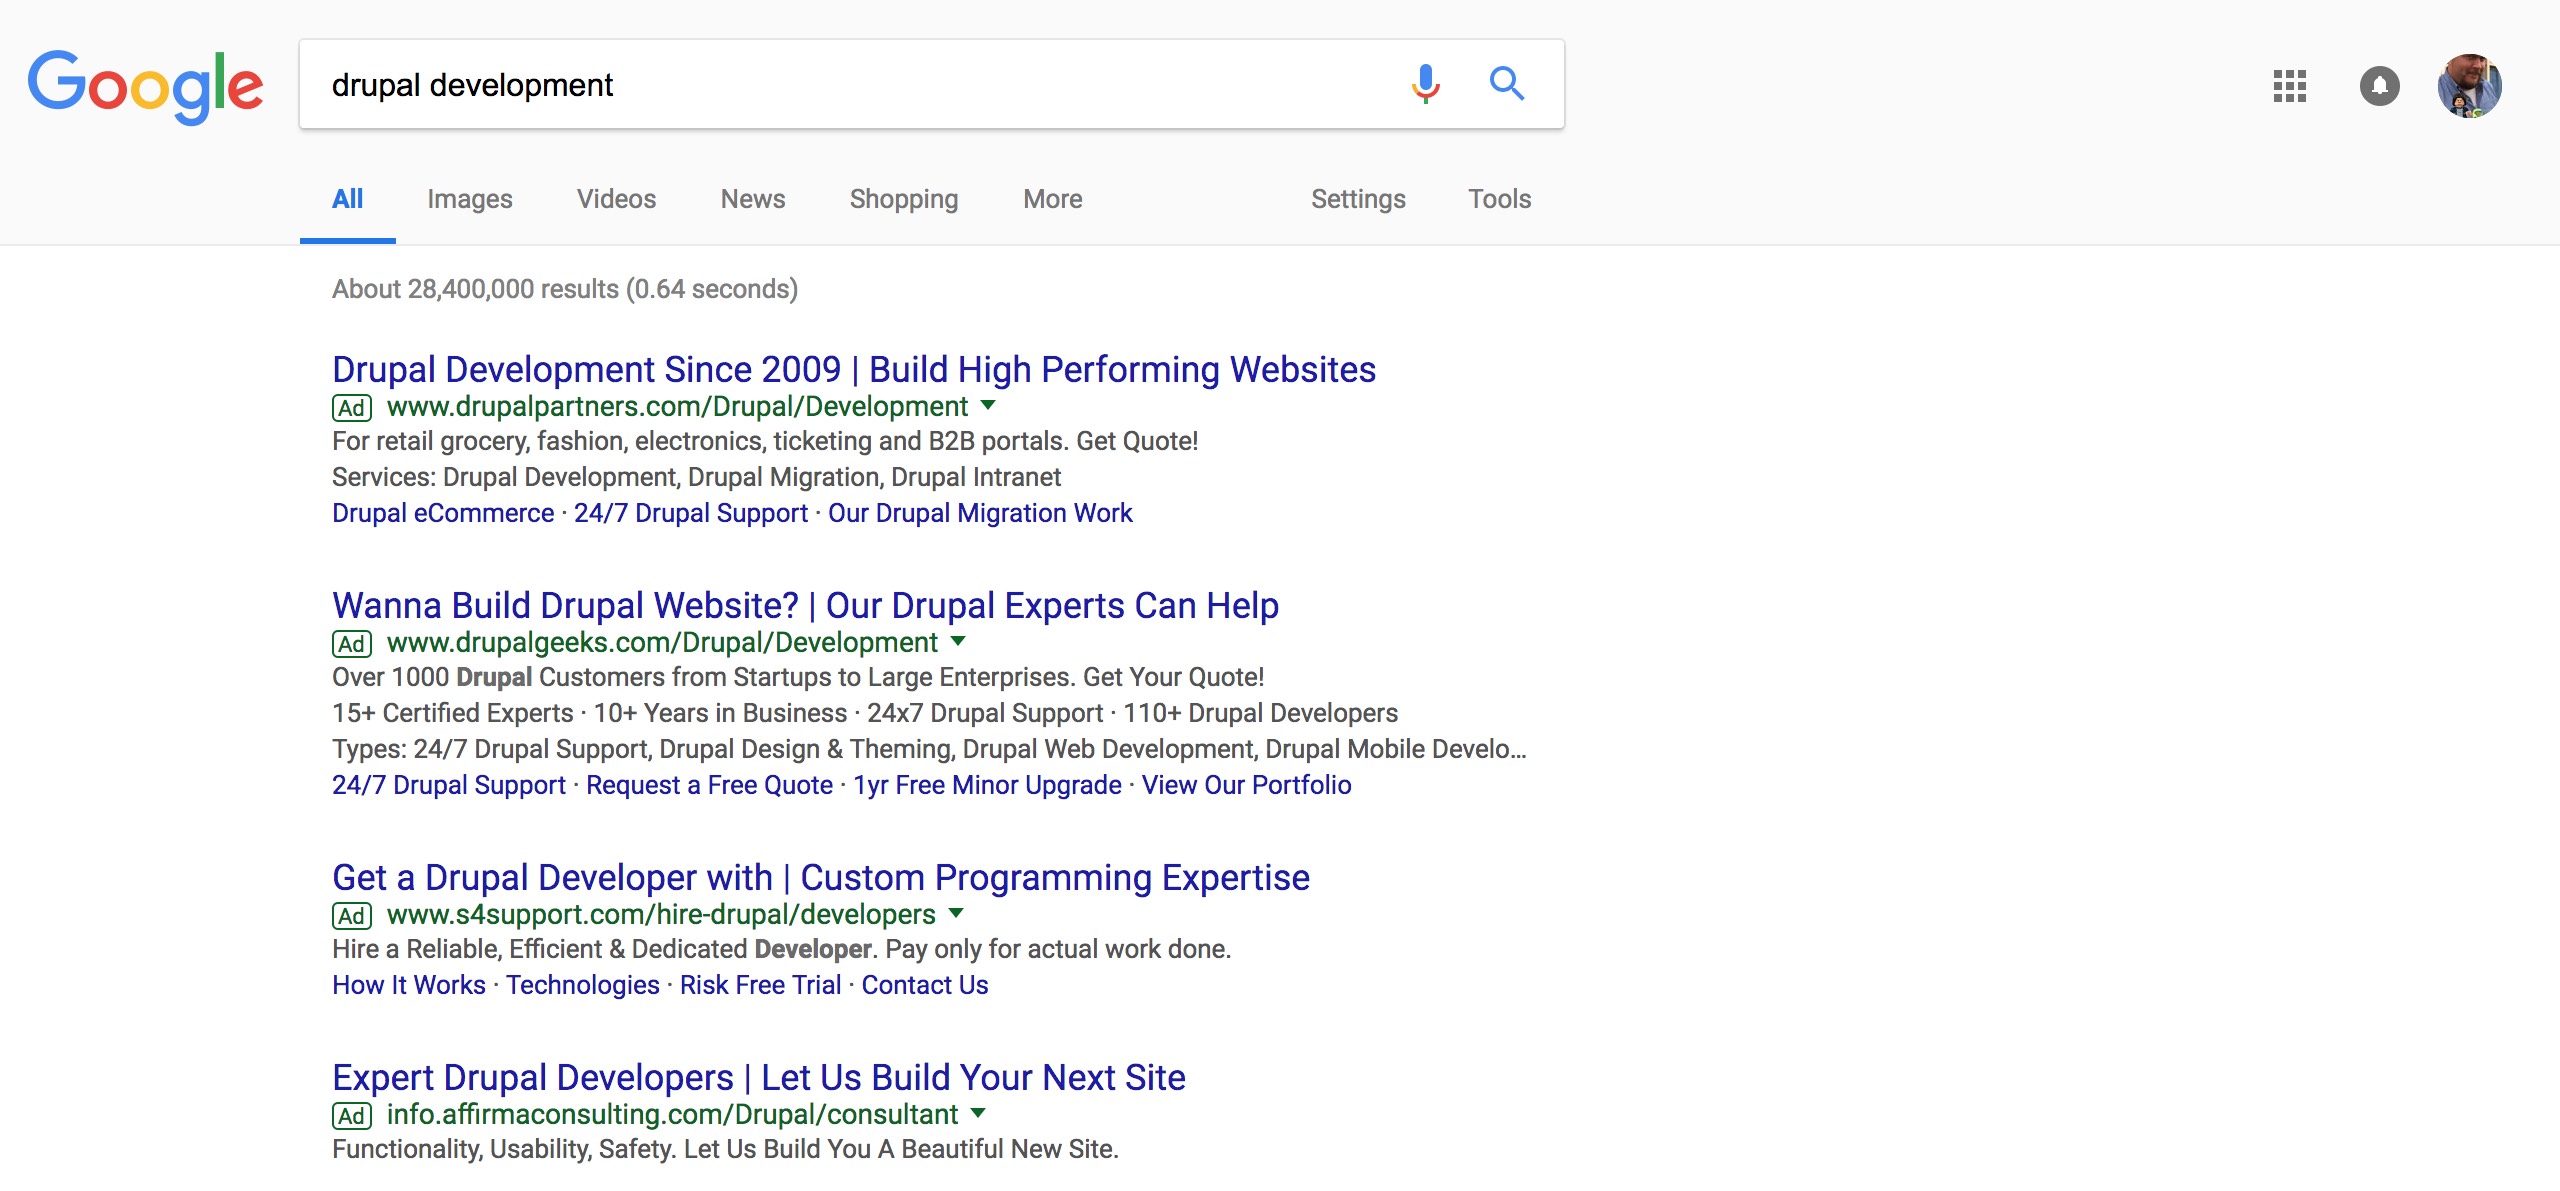Viewport: 2560px width, 1191px height.
Task: Open 'View Our Portfolio' sitelink
Action: tap(1246, 785)
